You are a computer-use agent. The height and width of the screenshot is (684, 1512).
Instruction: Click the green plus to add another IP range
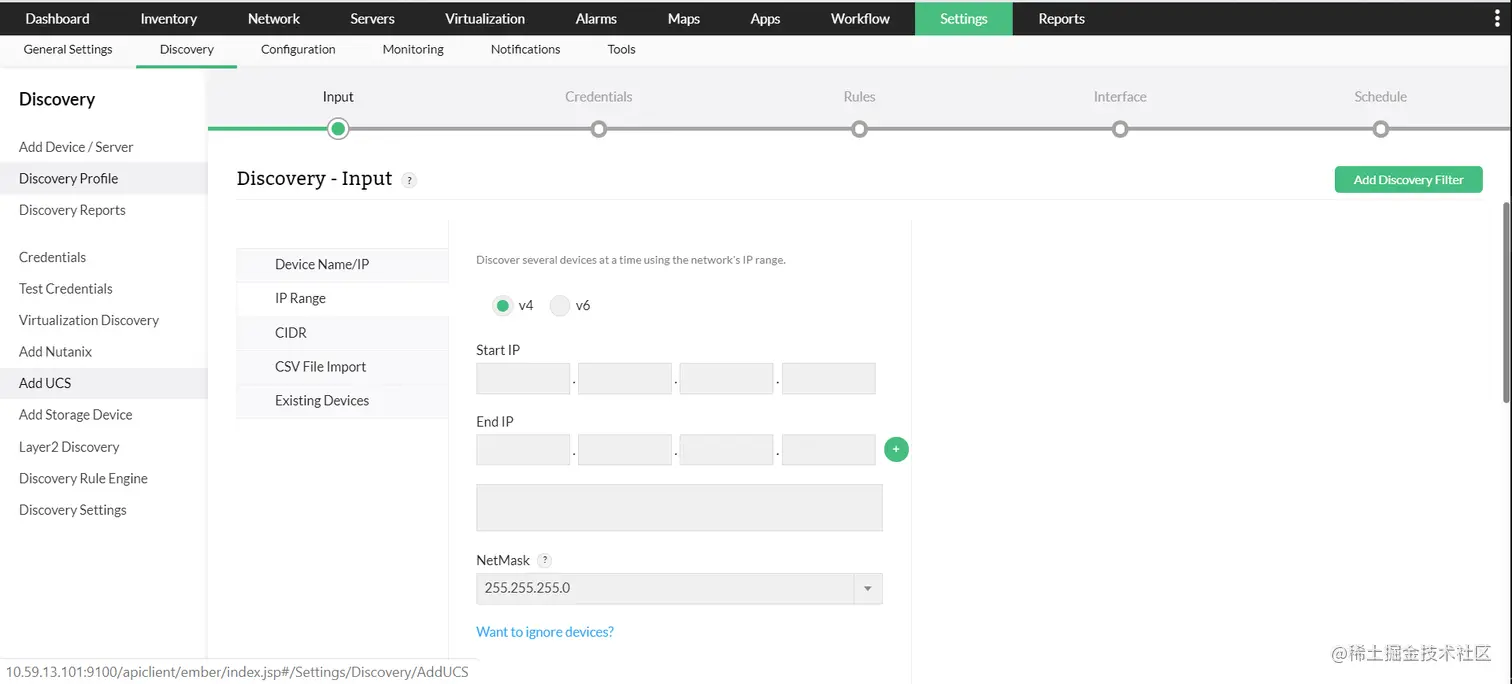click(895, 449)
